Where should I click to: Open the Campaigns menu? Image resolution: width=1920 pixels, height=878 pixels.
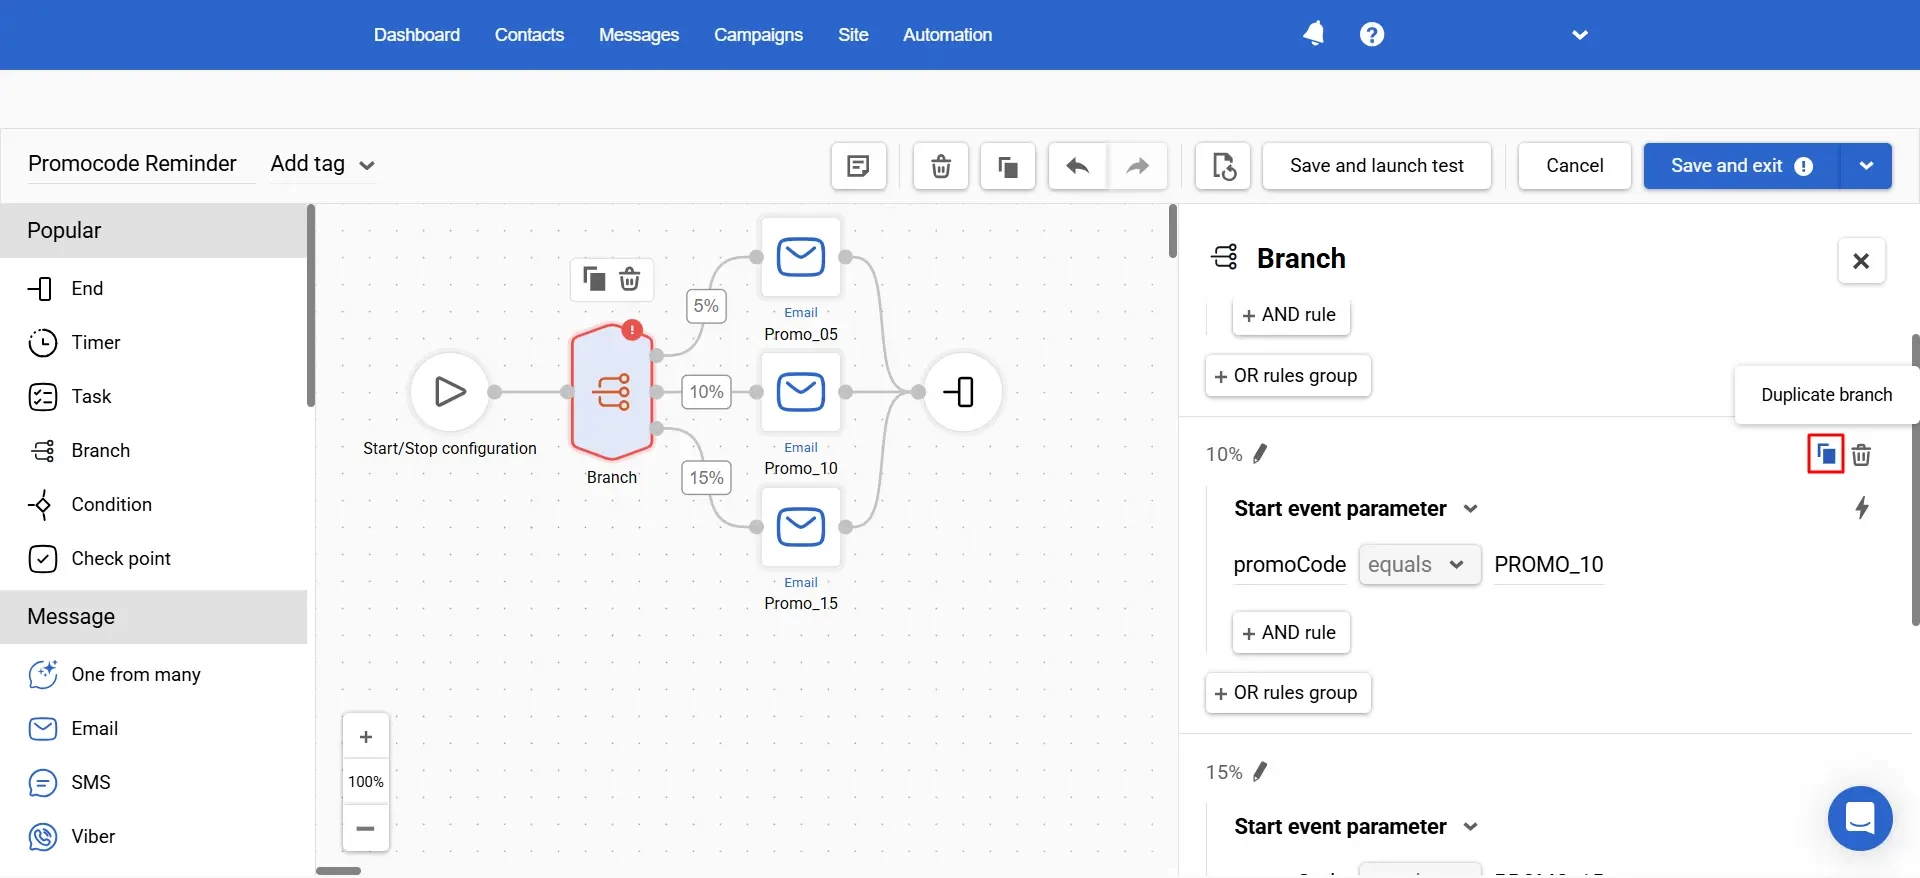pos(758,35)
